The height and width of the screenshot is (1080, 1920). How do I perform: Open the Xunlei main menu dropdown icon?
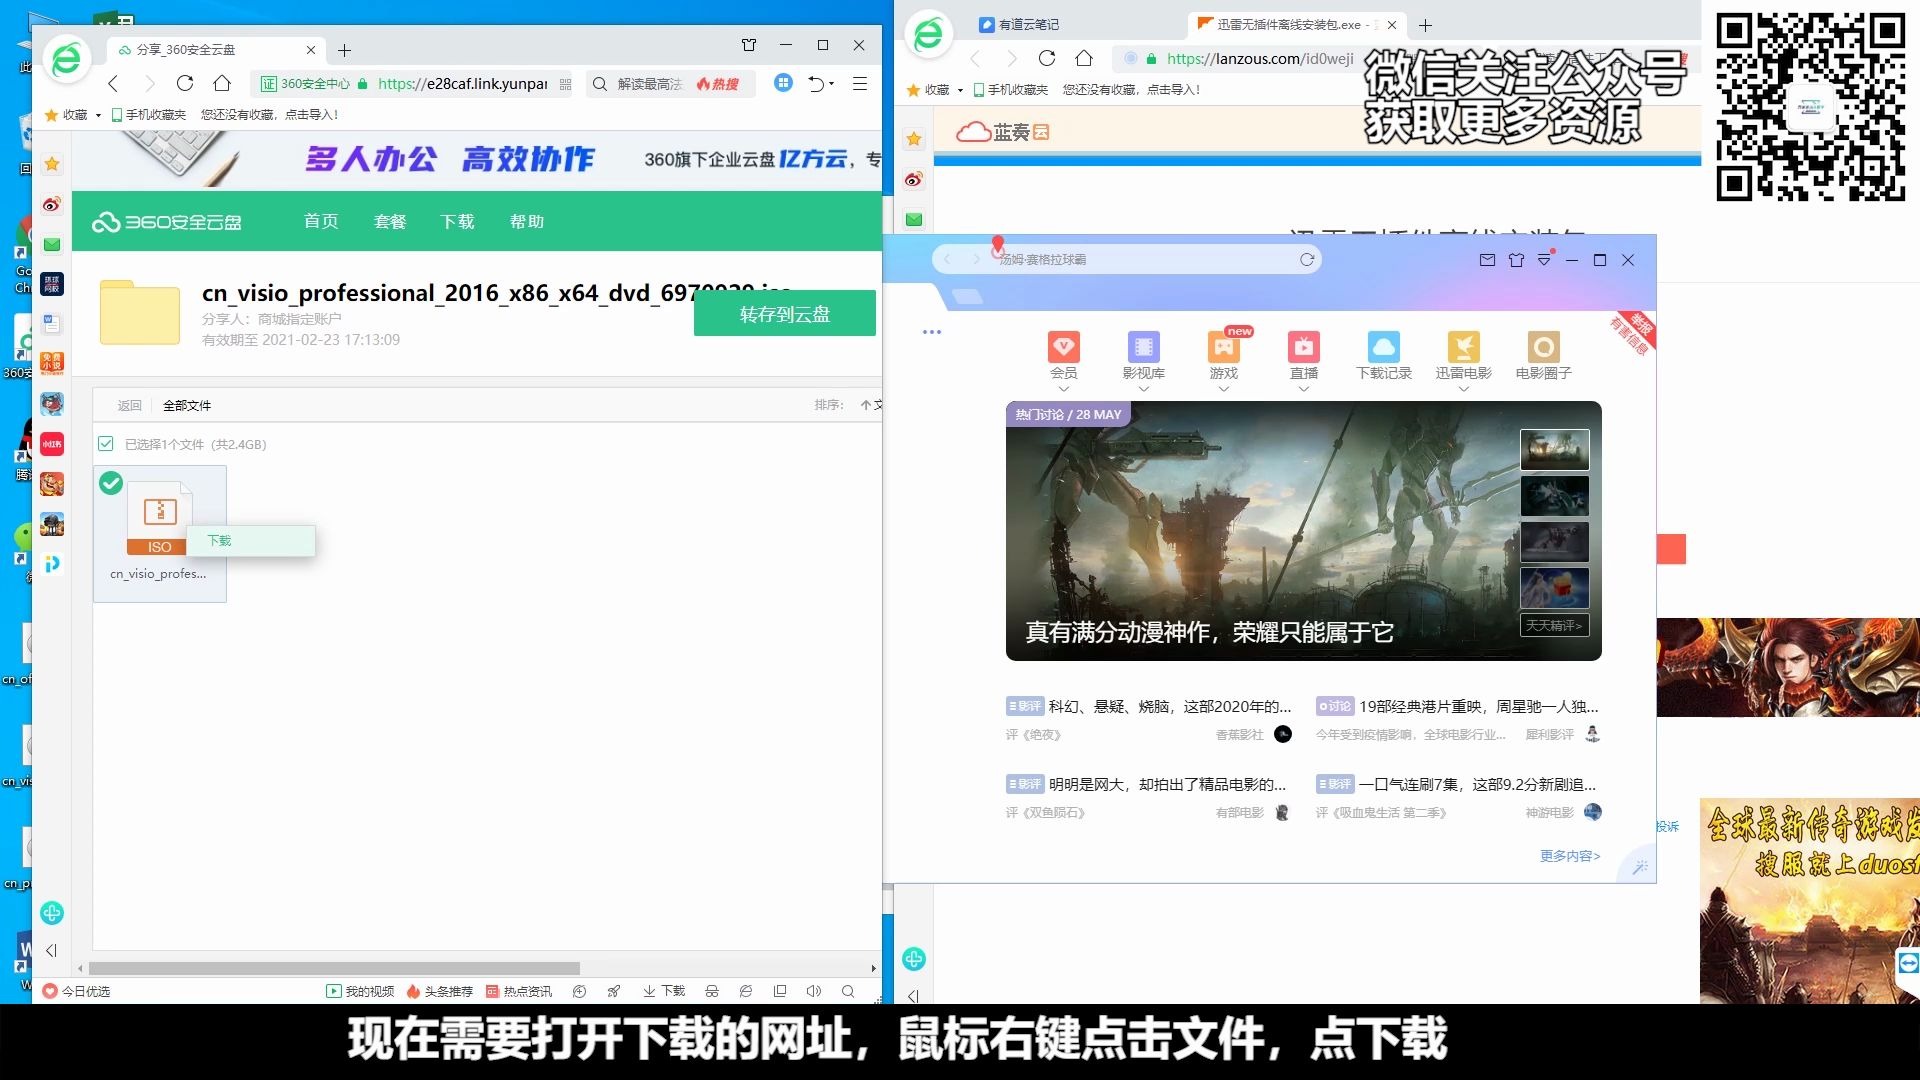point(1545,259)
